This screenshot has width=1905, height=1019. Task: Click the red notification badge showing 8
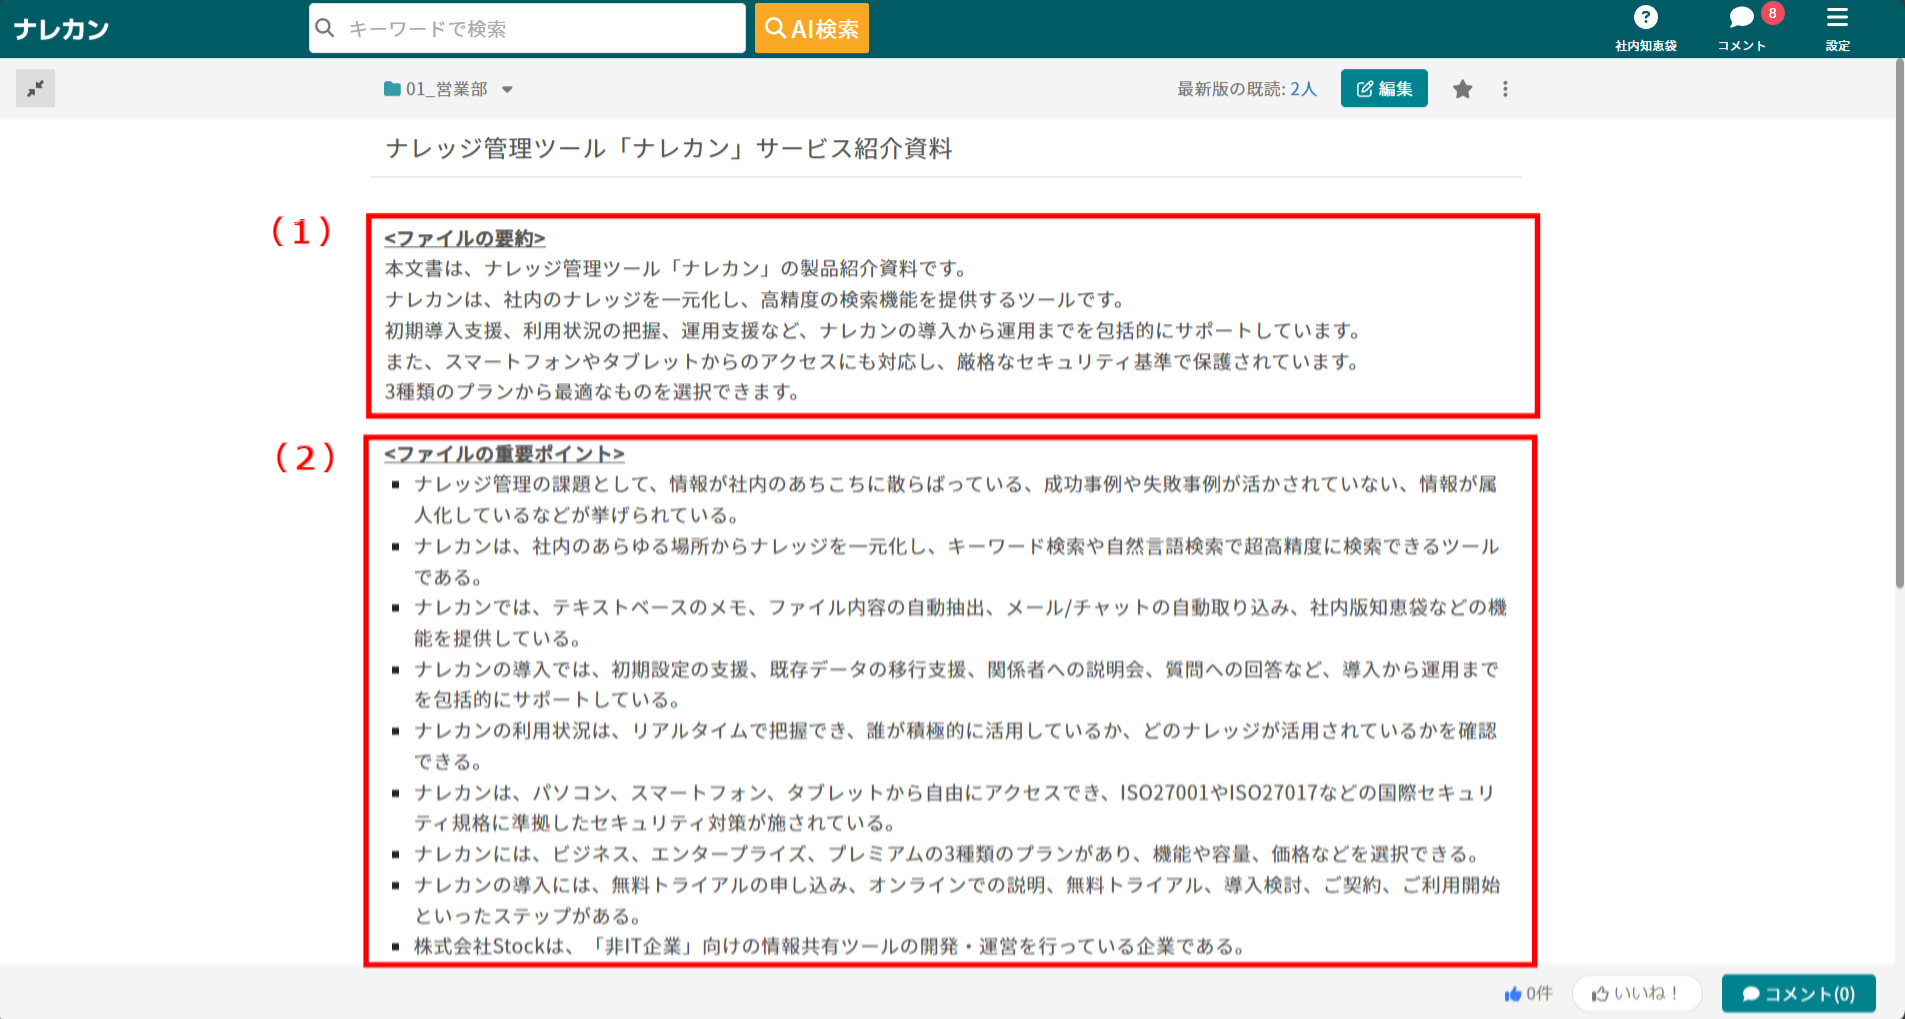[1772, 13]
